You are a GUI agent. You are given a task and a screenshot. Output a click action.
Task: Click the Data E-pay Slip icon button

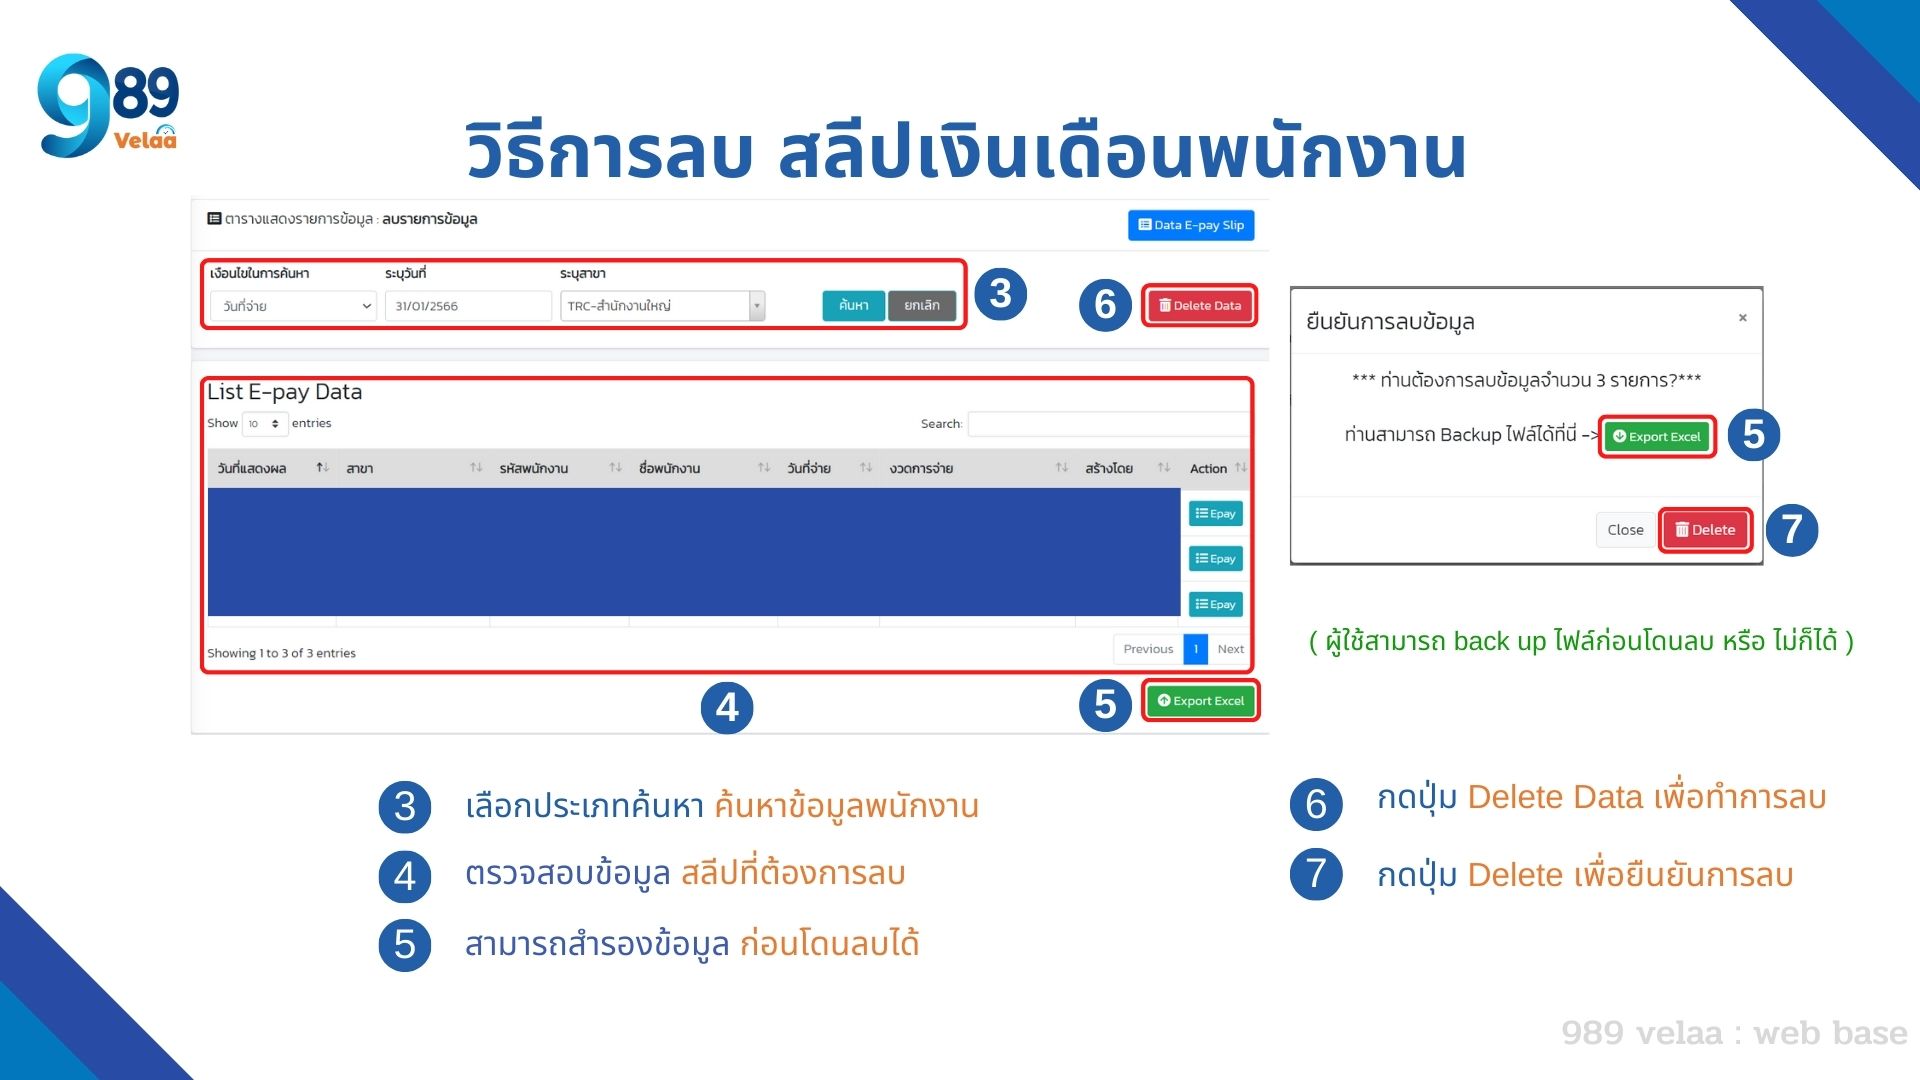(1189, 224)
